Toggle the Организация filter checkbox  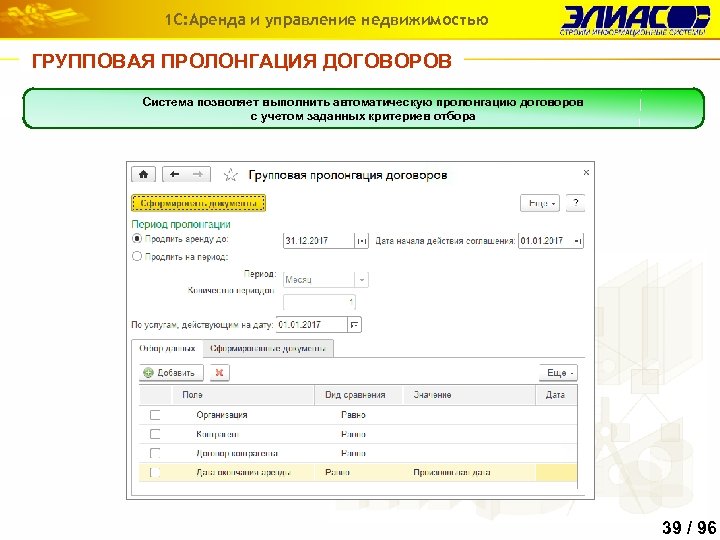click(155, 415)
